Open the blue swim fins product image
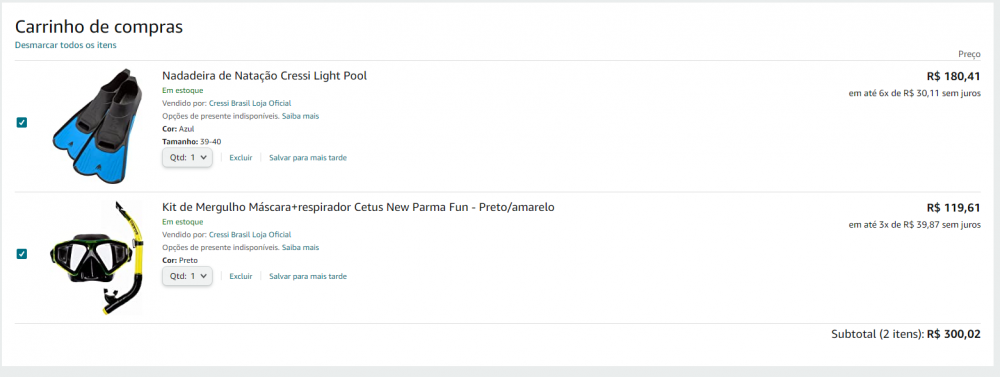 click(94, 125)
